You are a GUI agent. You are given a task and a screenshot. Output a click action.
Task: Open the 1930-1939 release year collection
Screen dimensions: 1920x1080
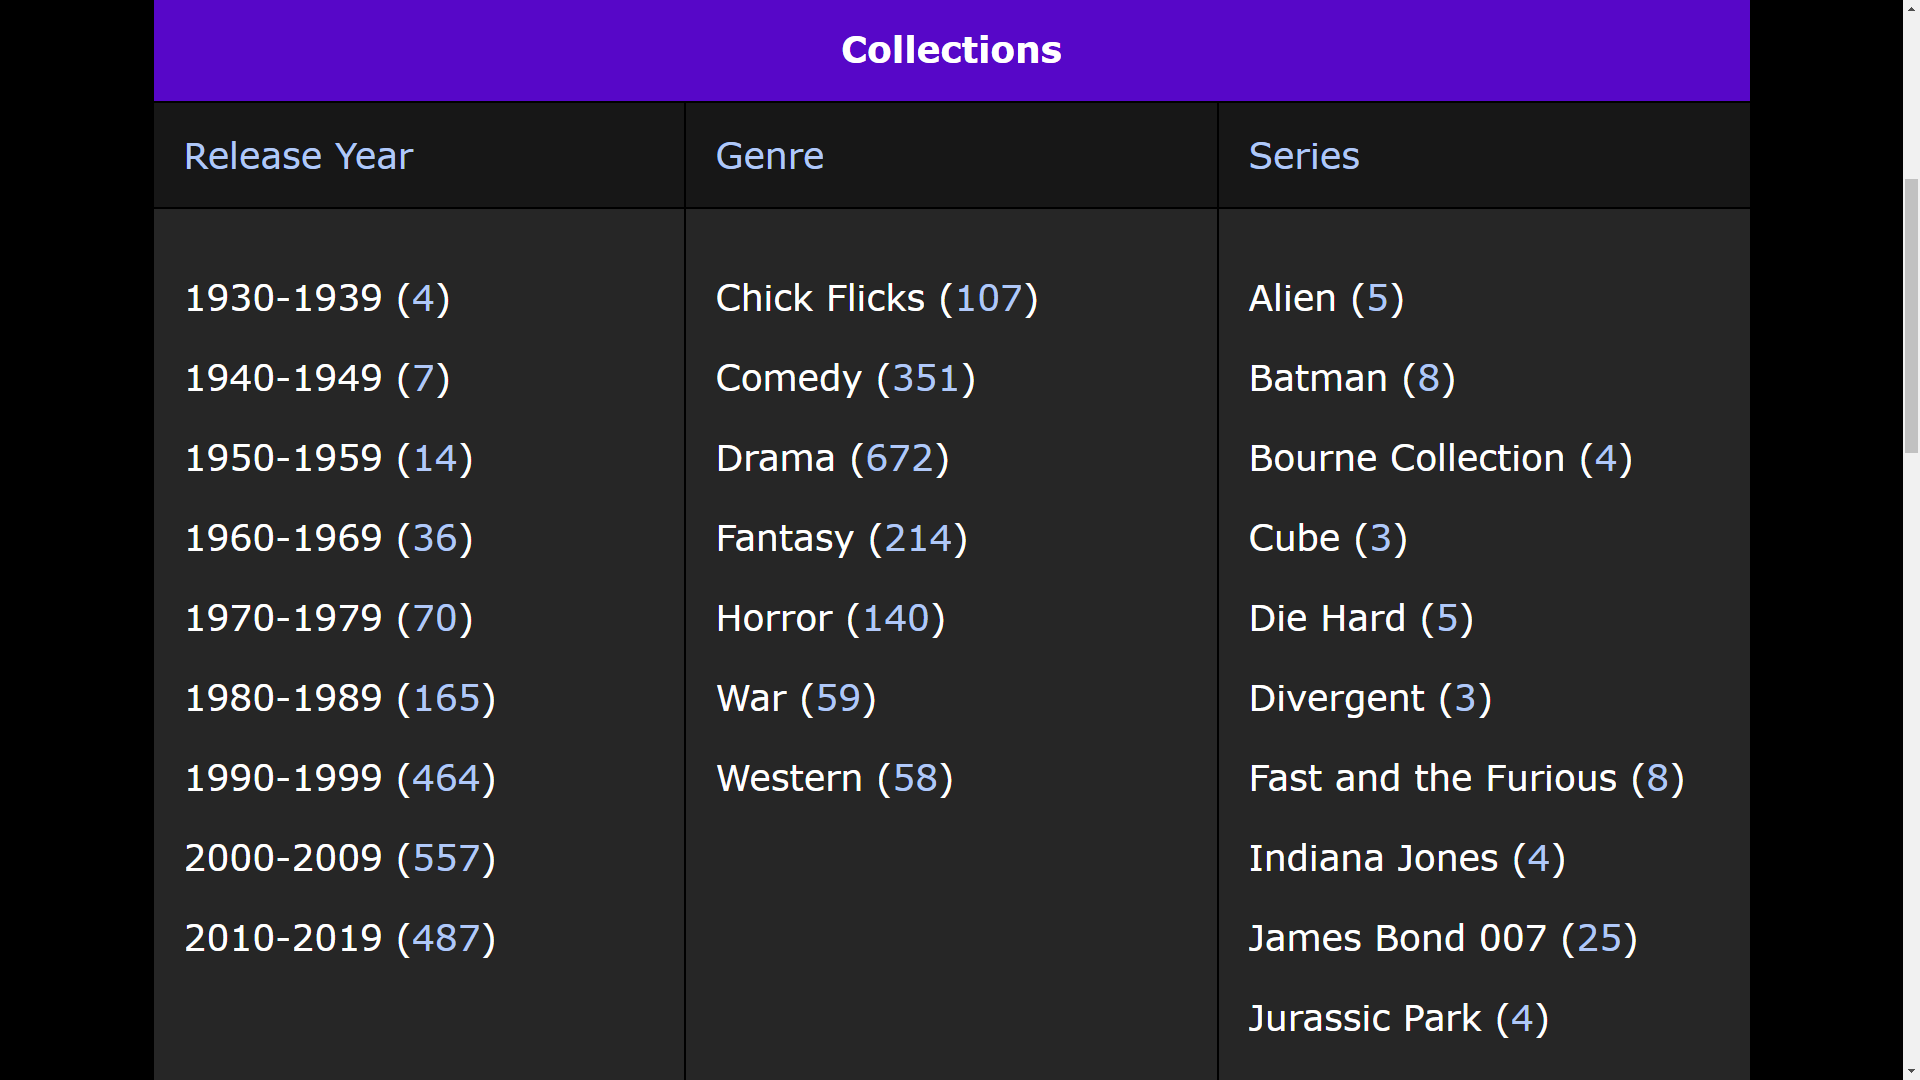point(316,297)
